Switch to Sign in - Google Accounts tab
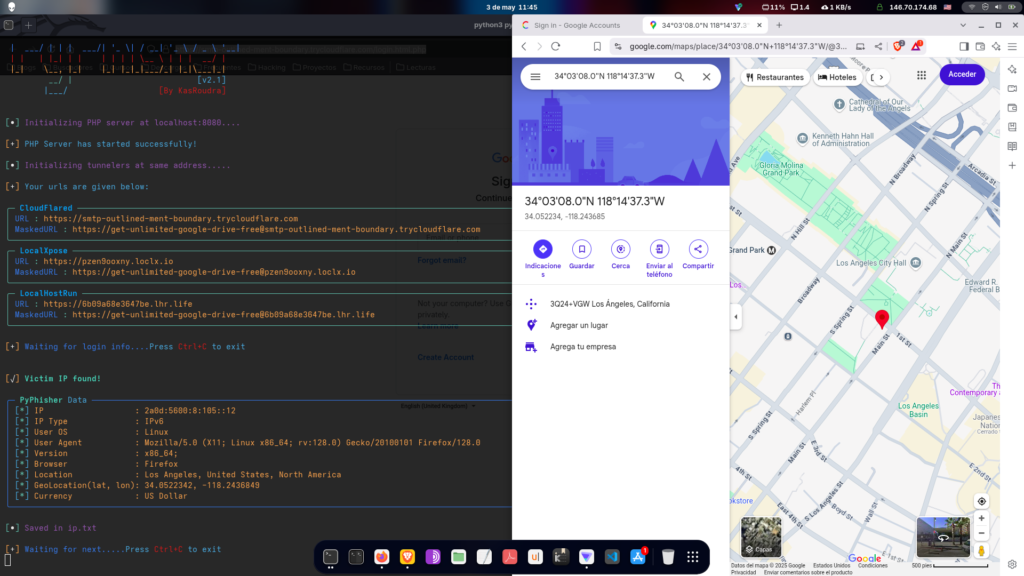1024x576 pixels. click(x=577, y=25)
